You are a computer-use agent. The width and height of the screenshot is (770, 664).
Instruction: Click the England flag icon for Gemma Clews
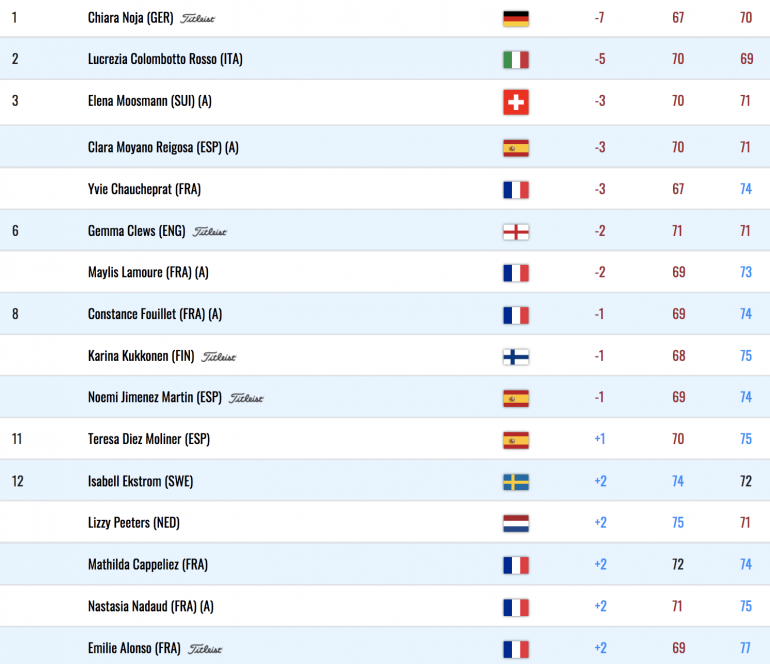(516, 231)
